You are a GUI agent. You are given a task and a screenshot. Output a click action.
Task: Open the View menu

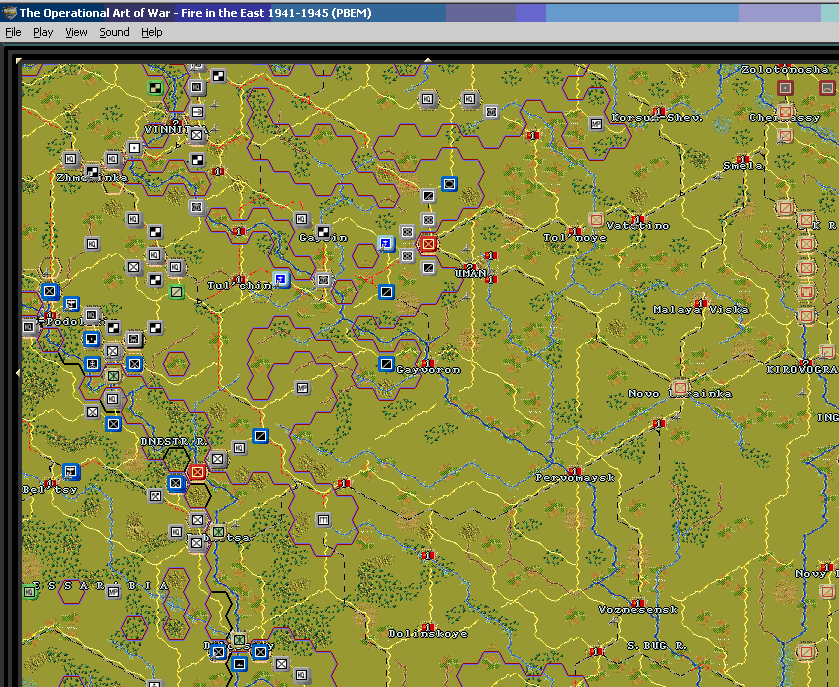tap(76, 32)
